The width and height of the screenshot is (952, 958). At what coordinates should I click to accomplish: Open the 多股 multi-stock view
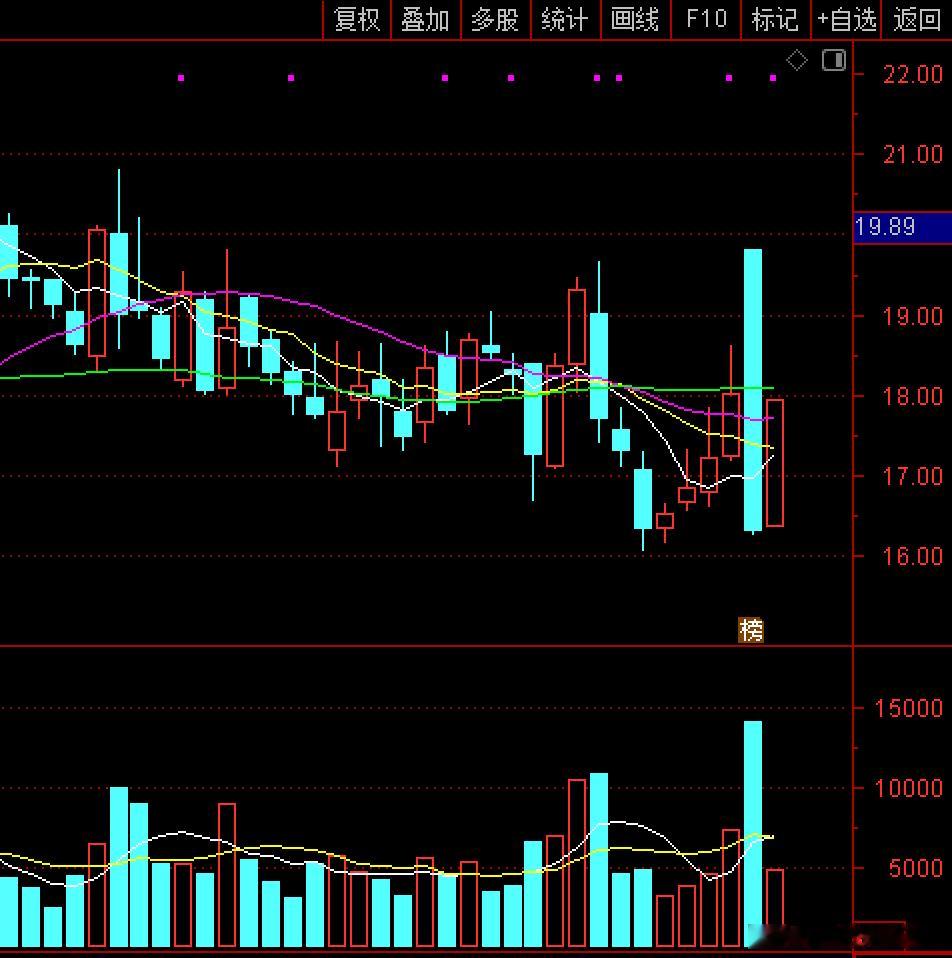point(496,20)
